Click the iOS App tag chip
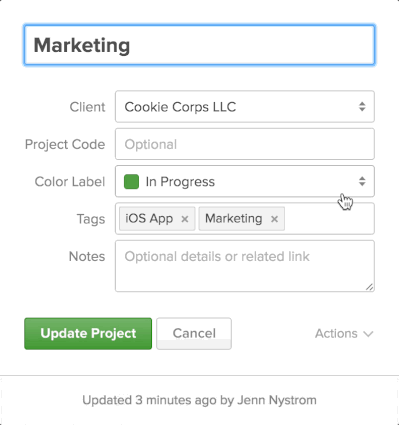 (x=157, y=219)
